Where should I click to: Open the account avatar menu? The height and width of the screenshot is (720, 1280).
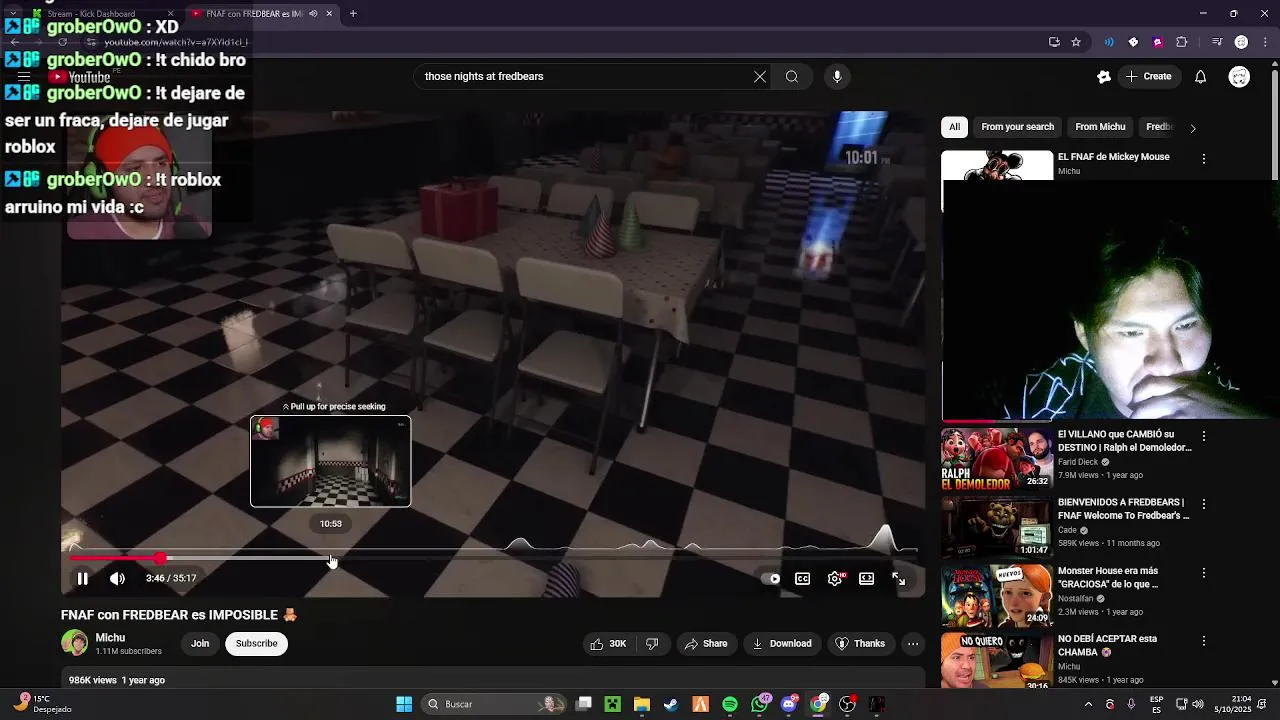1239,76
